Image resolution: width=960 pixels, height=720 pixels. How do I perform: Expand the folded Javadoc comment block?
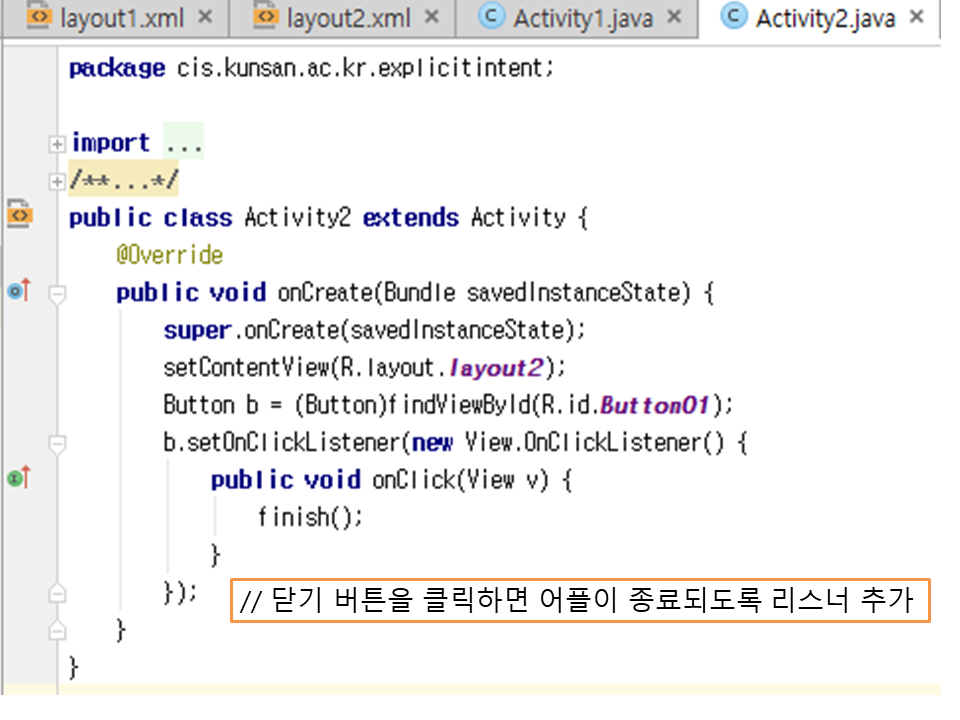[x=58, y=181]
